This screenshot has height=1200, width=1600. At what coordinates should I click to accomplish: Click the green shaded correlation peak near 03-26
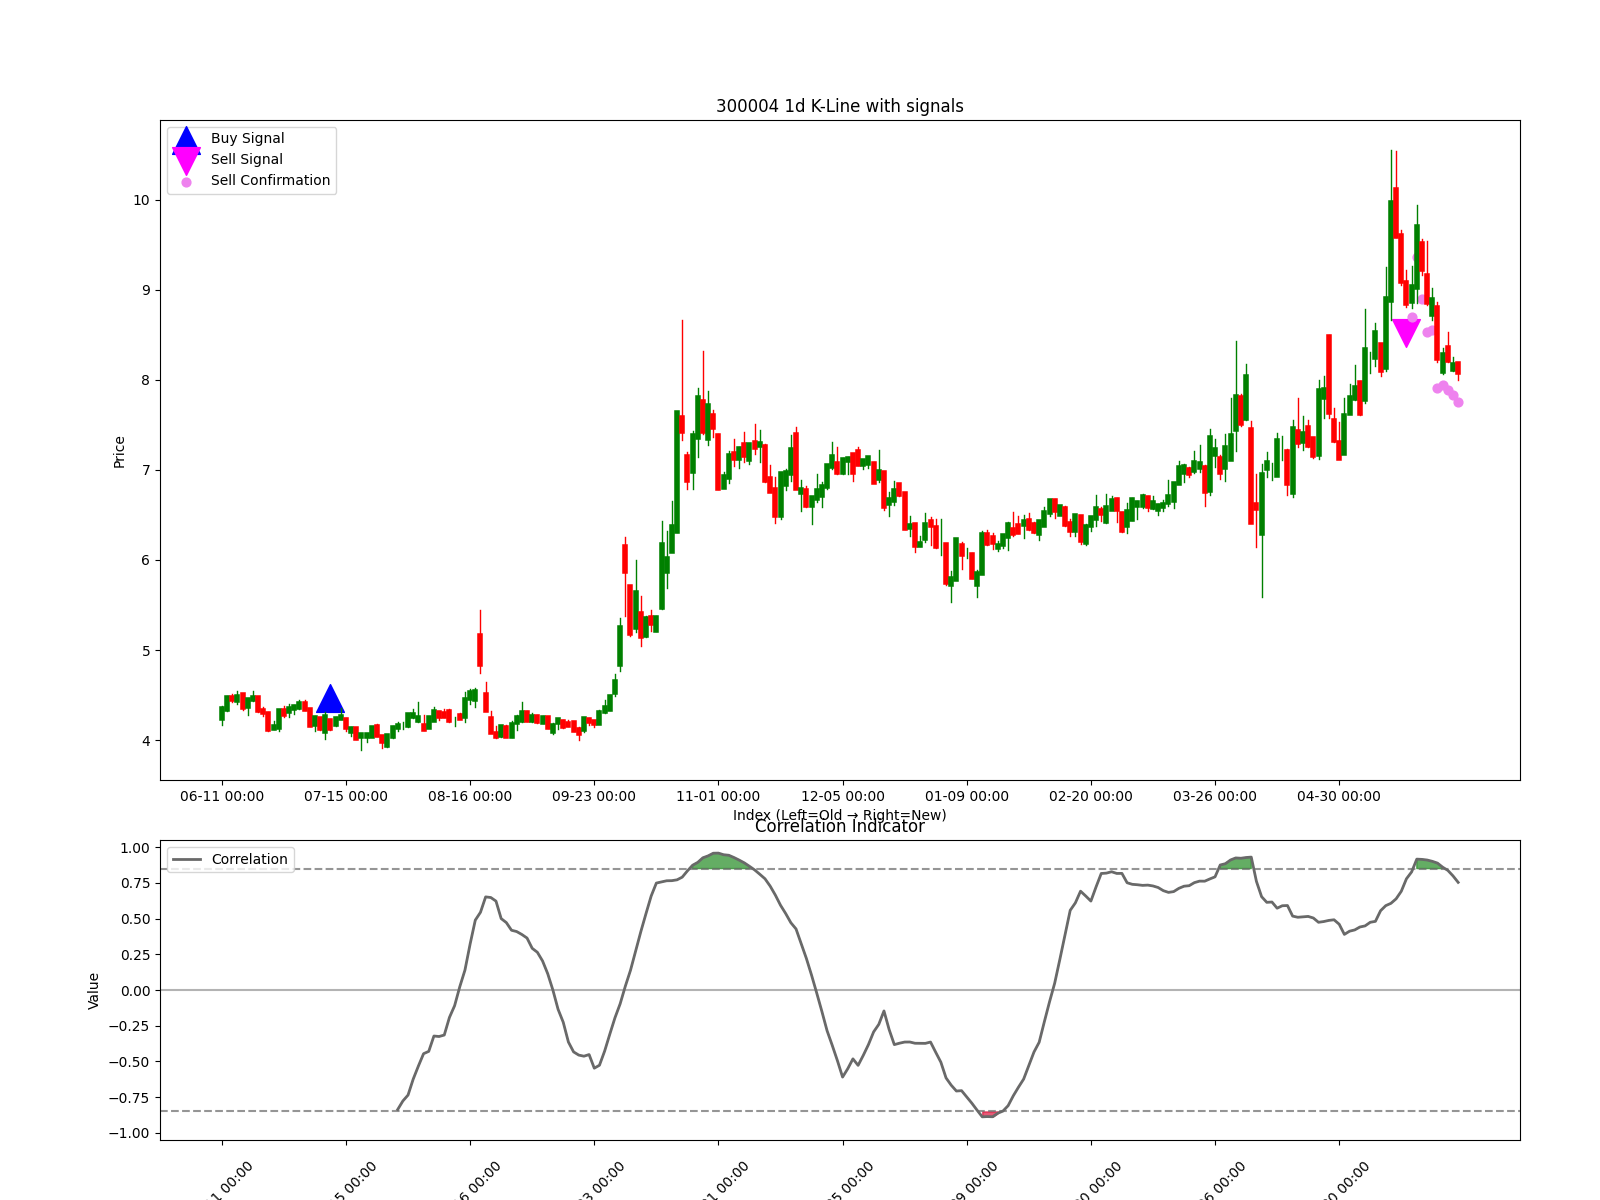coord(1238,863)
